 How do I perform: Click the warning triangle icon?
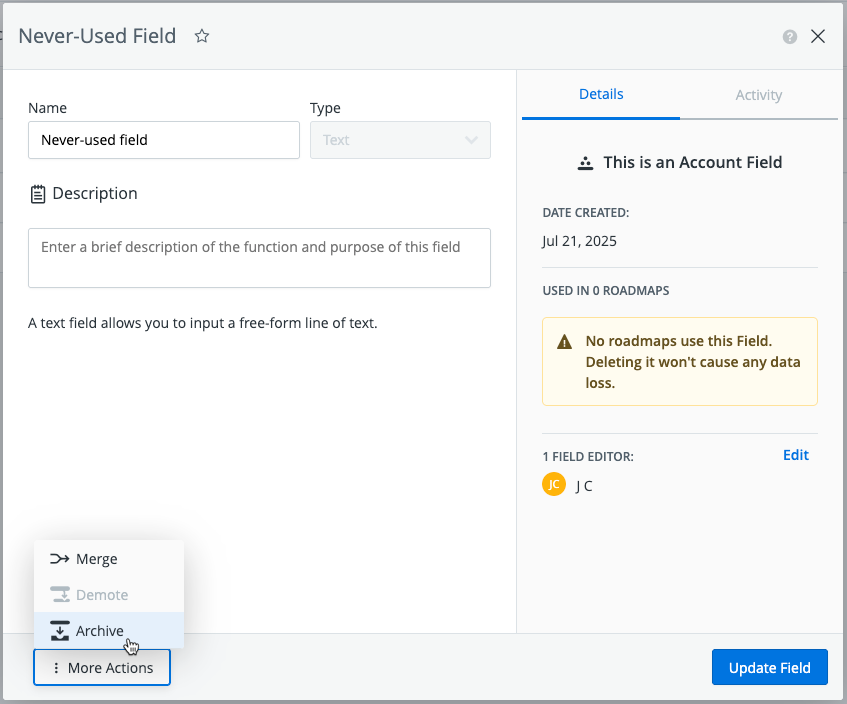pyautogui.click(x=565, y=342)
